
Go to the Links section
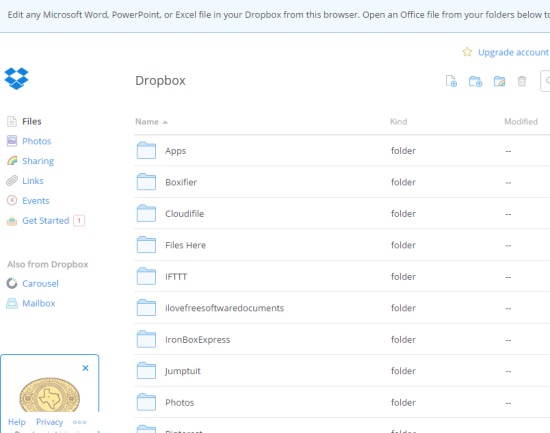coord(33,181)
